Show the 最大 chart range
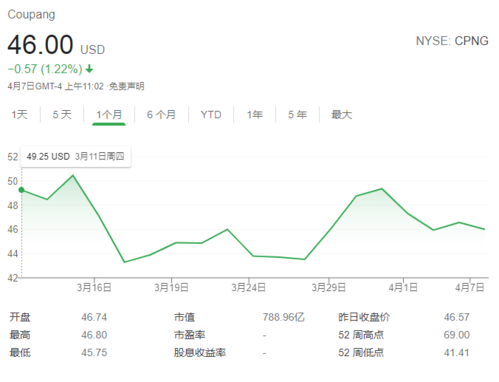Viewport: 499px width, 382px height. click(342, 115)
